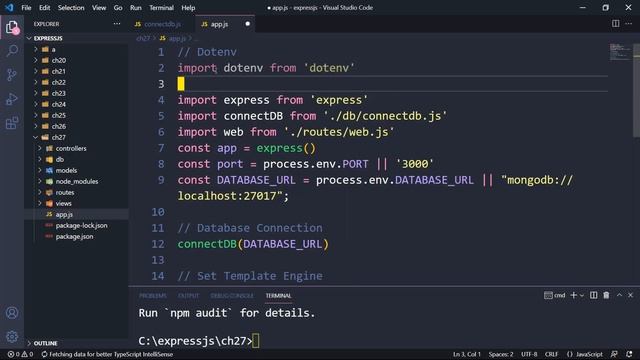Expand the OUTLINE section
Viewport: 640px width, 360px height.
tap(29, 343)
